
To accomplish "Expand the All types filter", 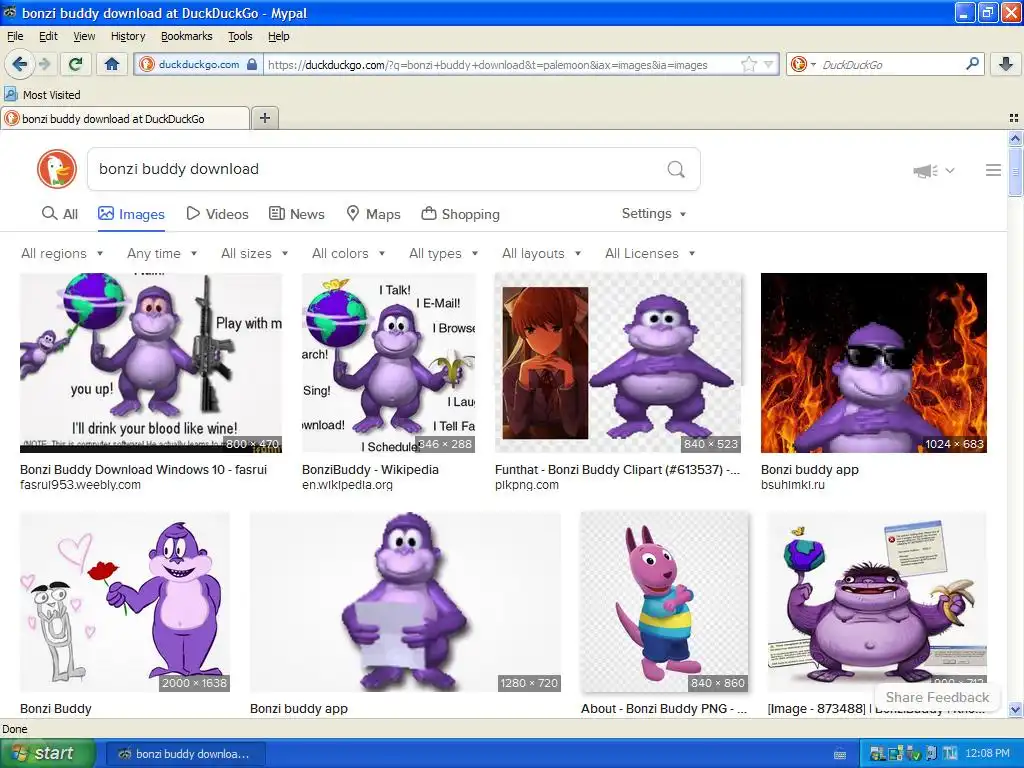I will click(x=443, y=253).
